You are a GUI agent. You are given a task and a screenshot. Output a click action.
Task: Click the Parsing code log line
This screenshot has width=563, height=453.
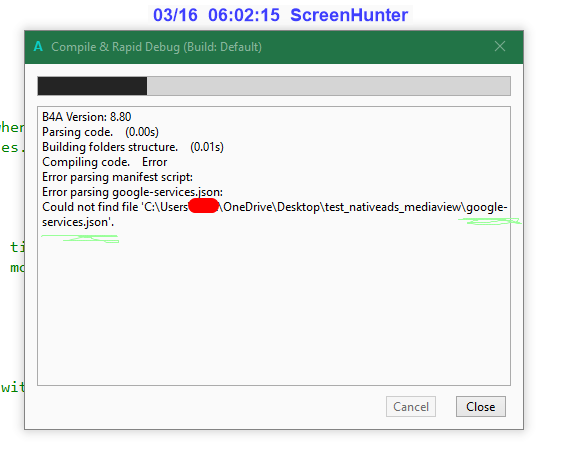[x=100, y=132]
